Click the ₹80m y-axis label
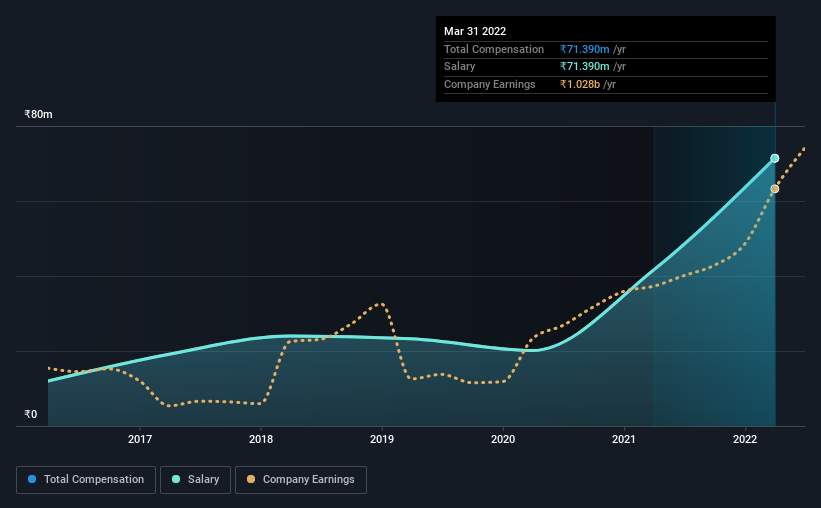This screenshot has height=508, width=821. [x=38, y=114]
